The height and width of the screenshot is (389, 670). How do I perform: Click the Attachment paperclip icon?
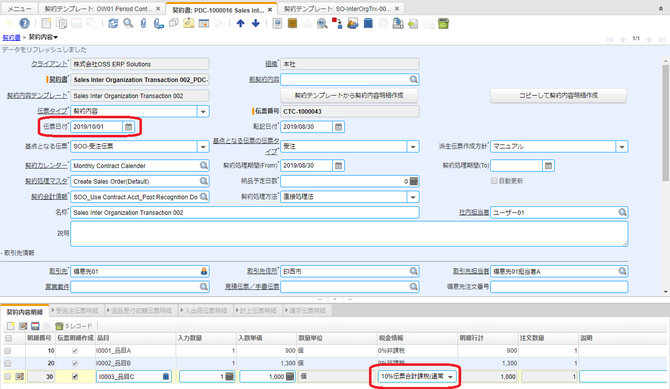point(144,24)
